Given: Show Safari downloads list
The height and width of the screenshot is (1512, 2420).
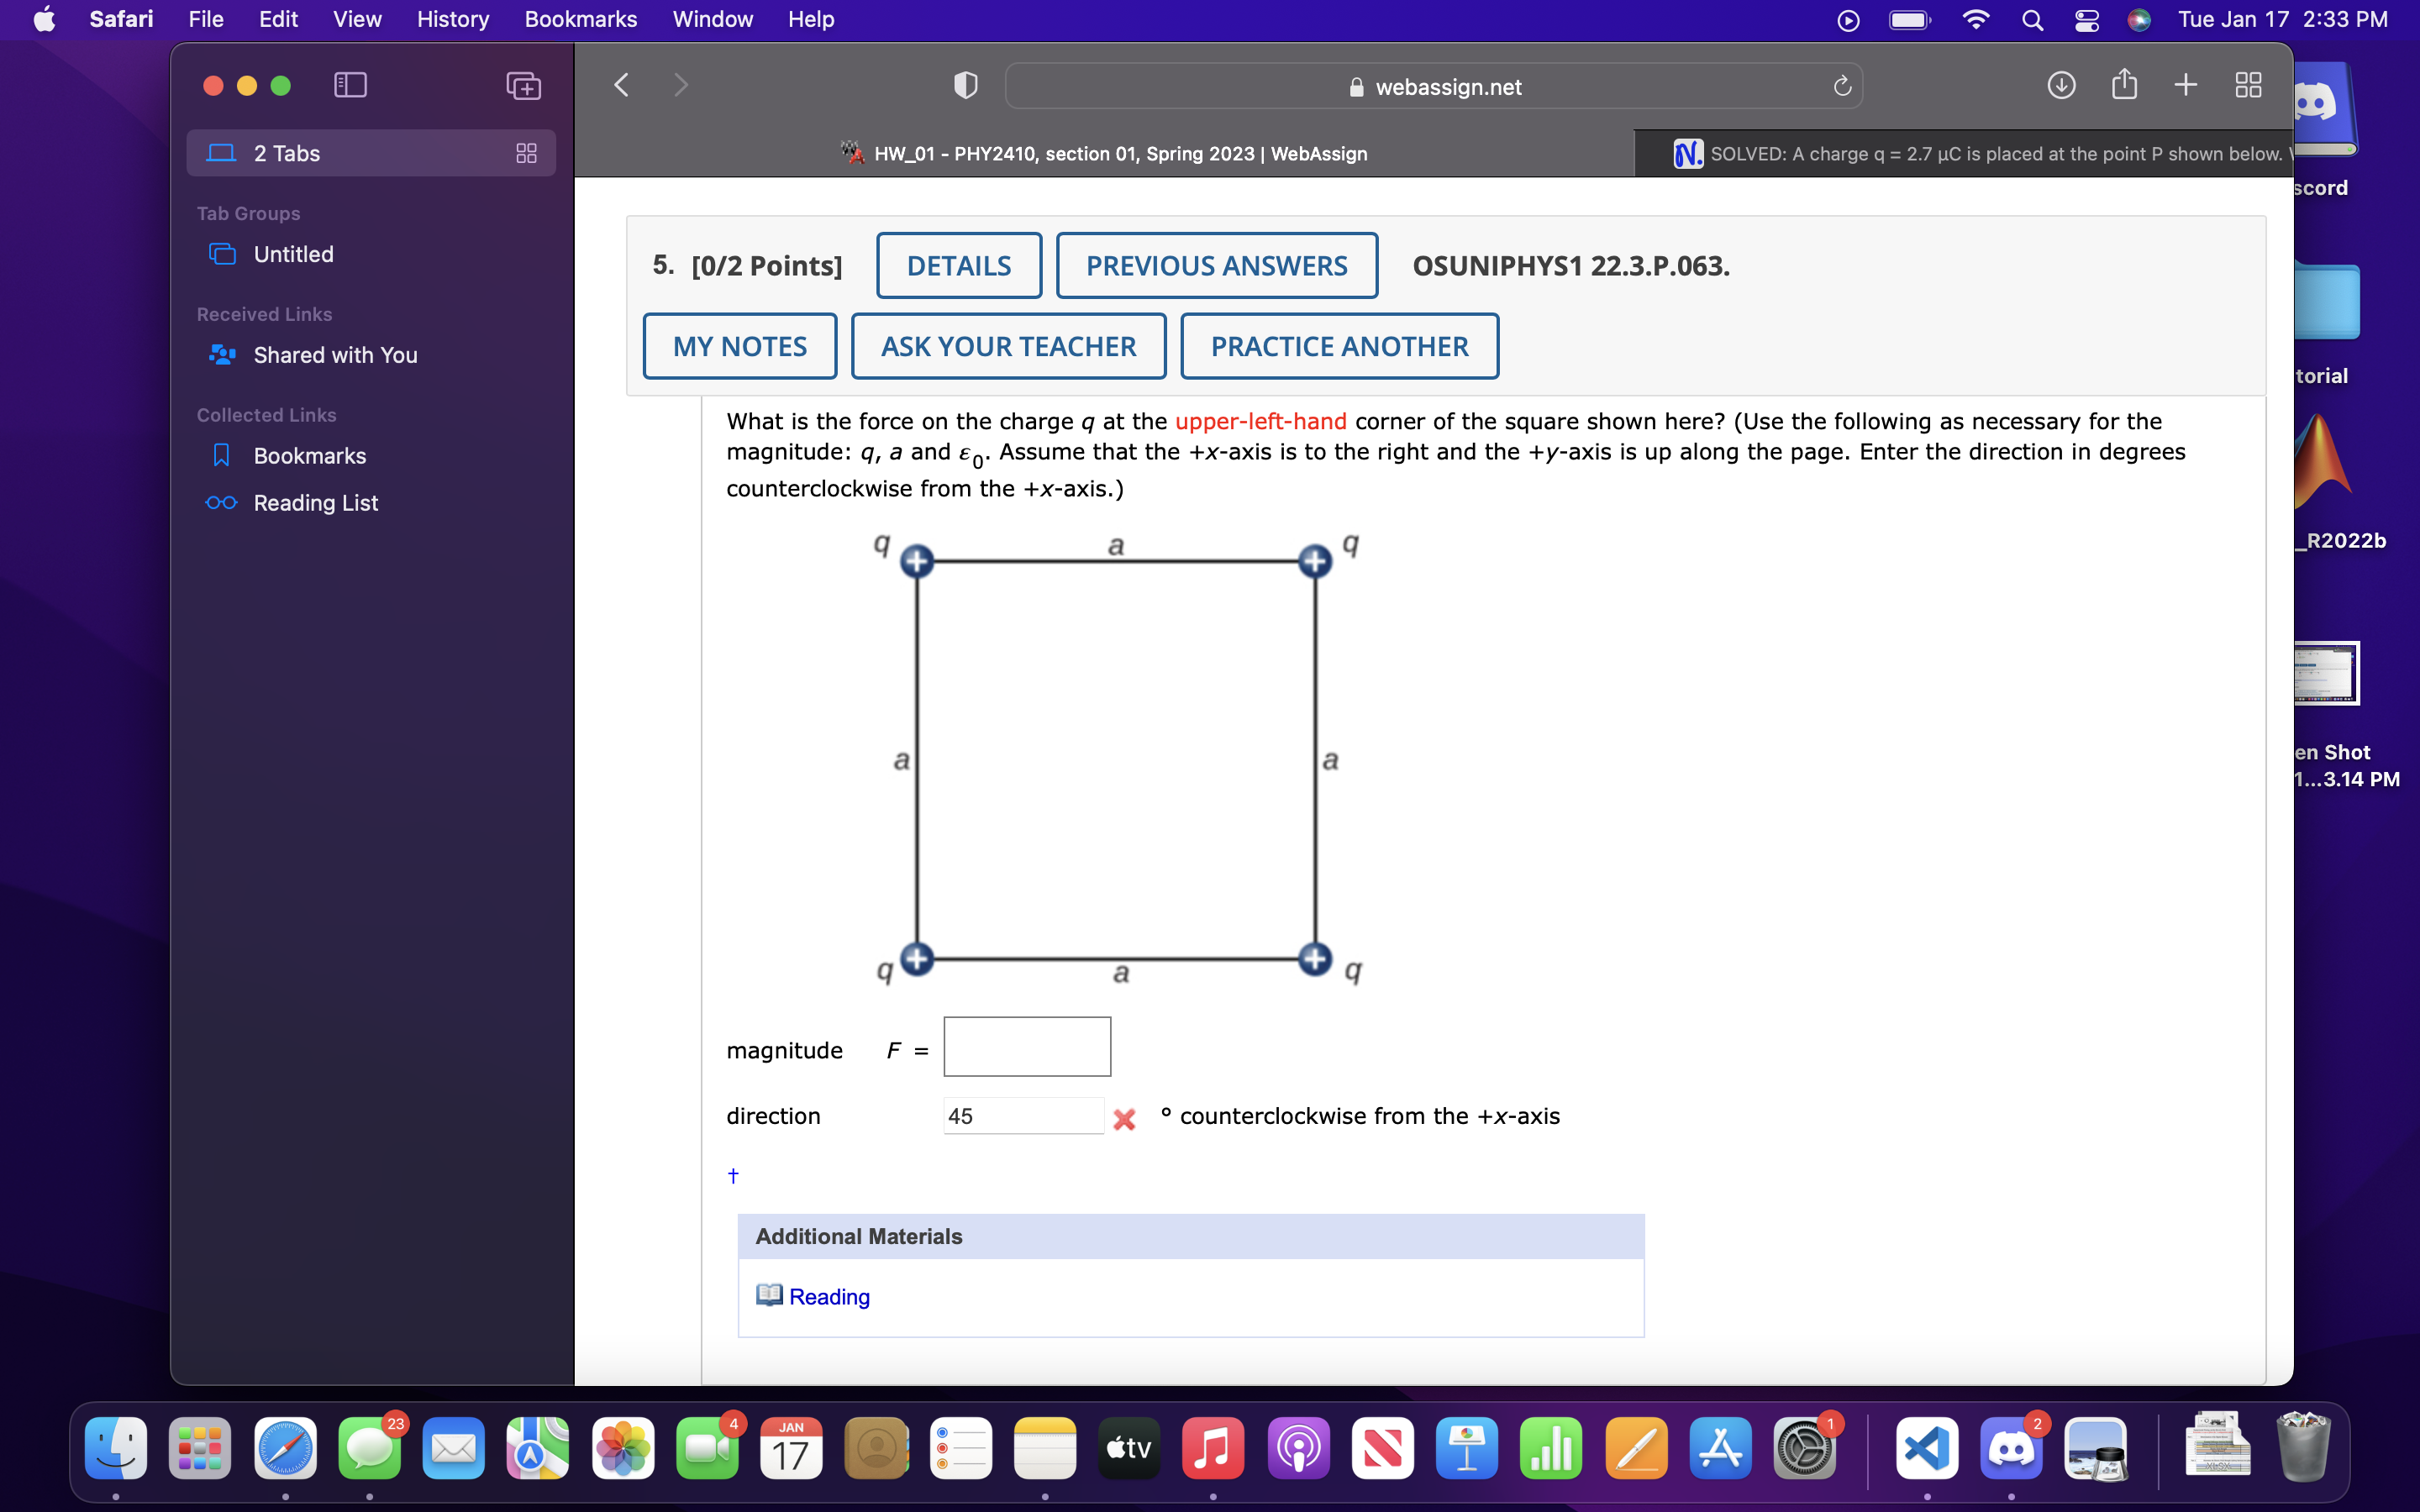Looking at the screenshot, I should point(2061,85).
